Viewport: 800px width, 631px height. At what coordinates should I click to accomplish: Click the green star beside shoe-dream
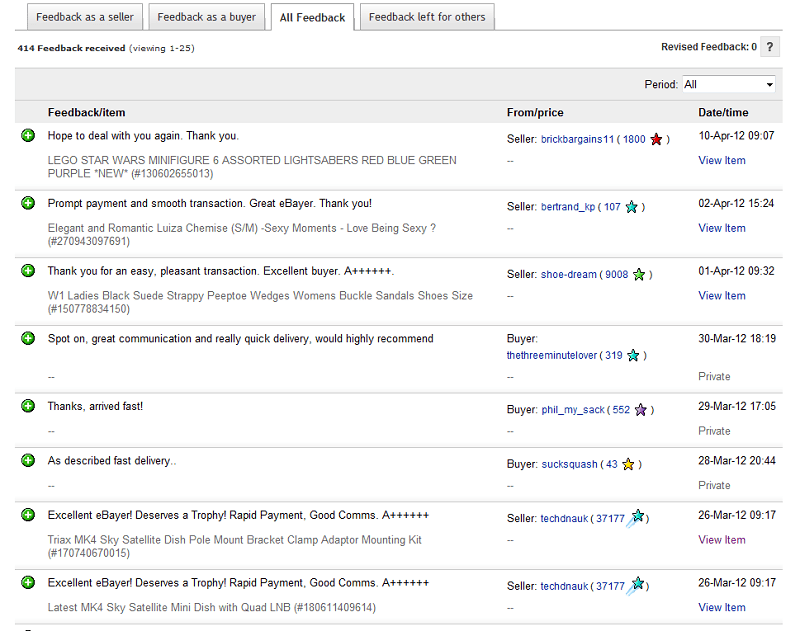tap(639, 274)
